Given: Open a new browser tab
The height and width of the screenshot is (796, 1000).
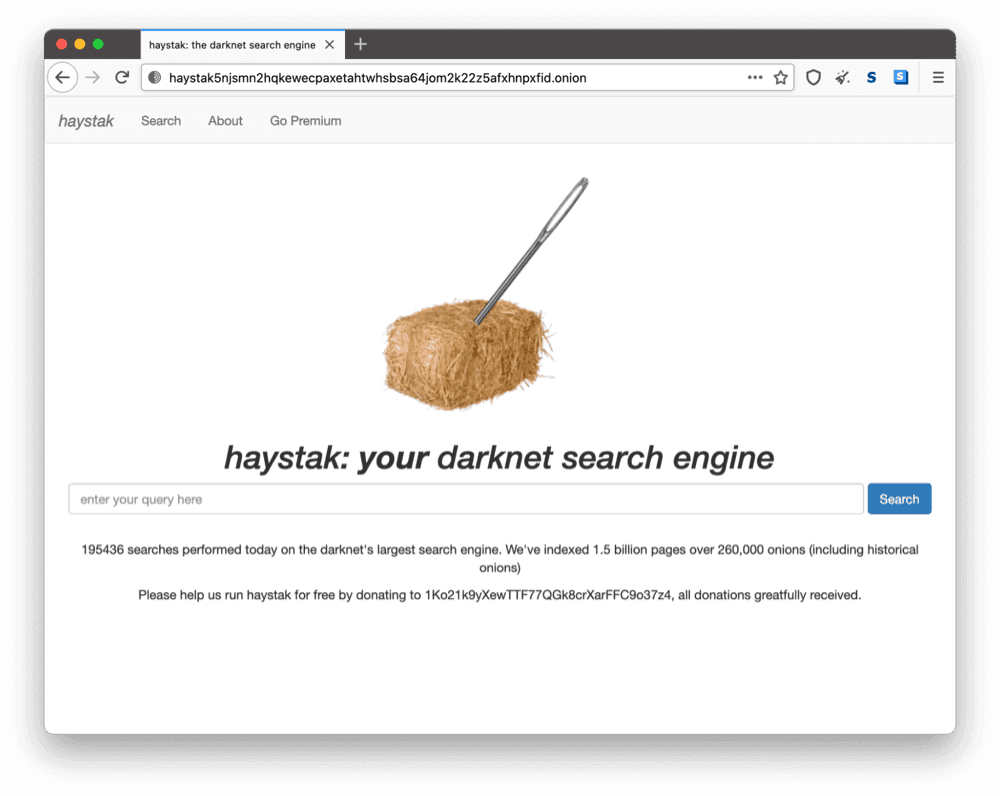Looking at the screenshot, I should point(360,44).
